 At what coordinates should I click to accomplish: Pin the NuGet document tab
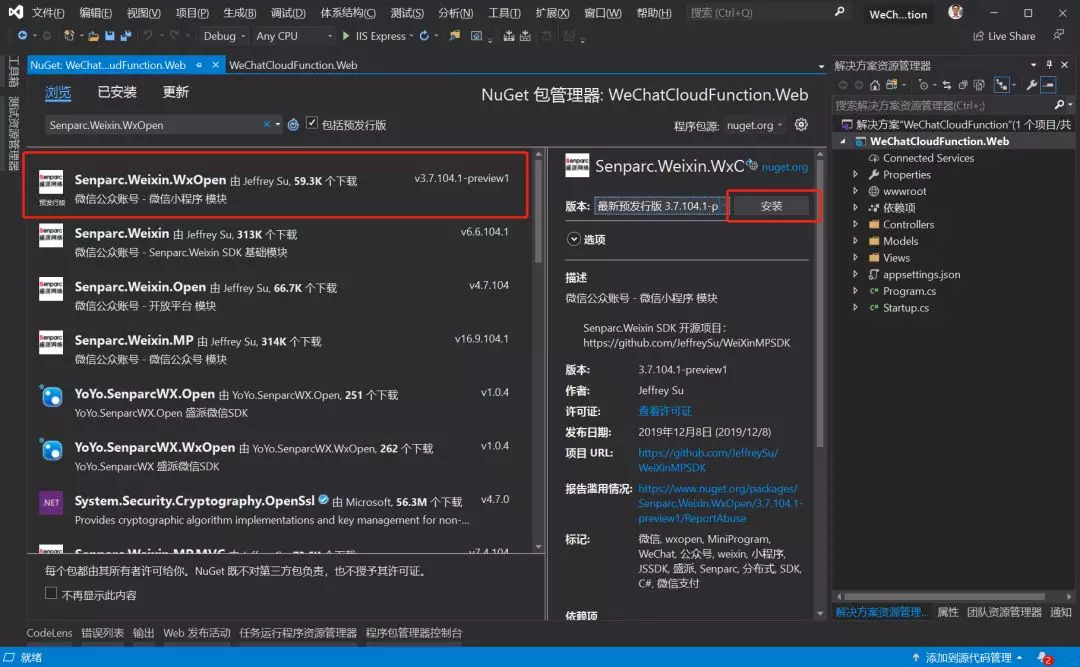tap(198, 65)
